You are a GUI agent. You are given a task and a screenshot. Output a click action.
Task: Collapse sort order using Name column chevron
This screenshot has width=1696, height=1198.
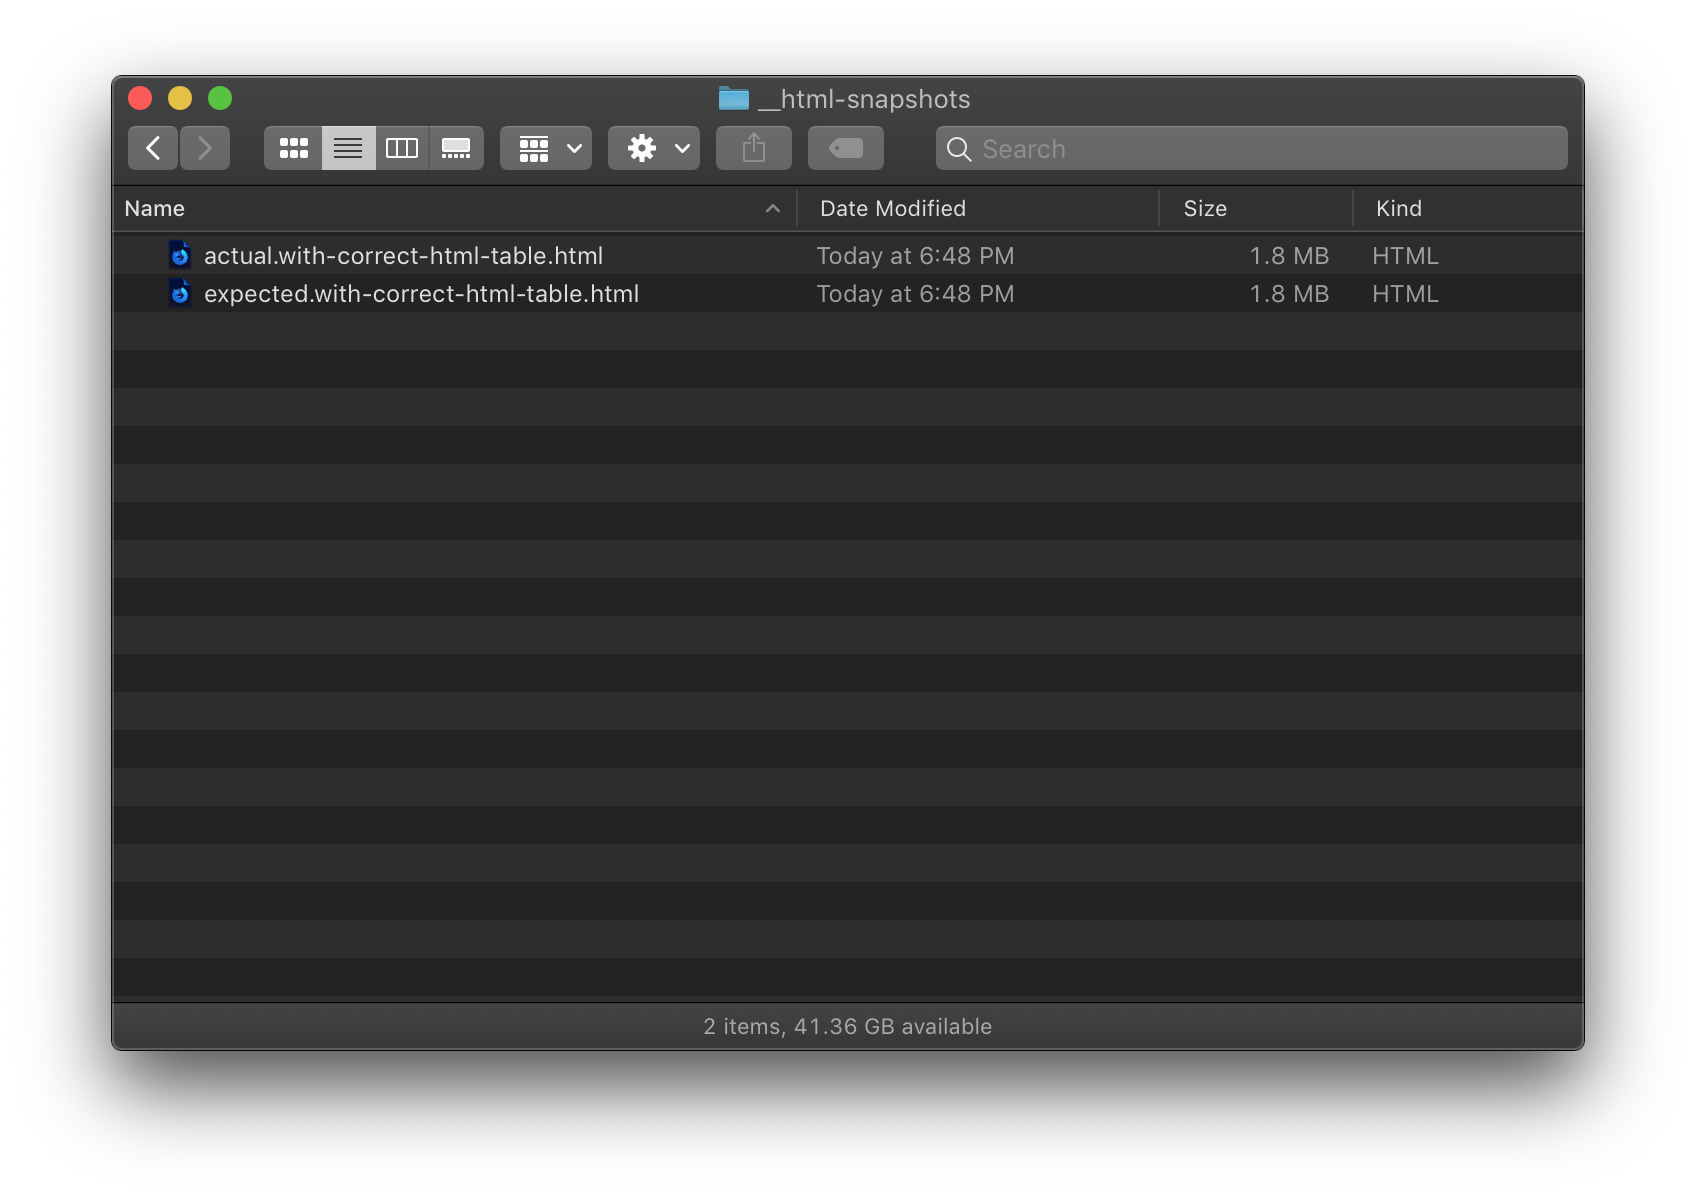click(x=772, y=209)
